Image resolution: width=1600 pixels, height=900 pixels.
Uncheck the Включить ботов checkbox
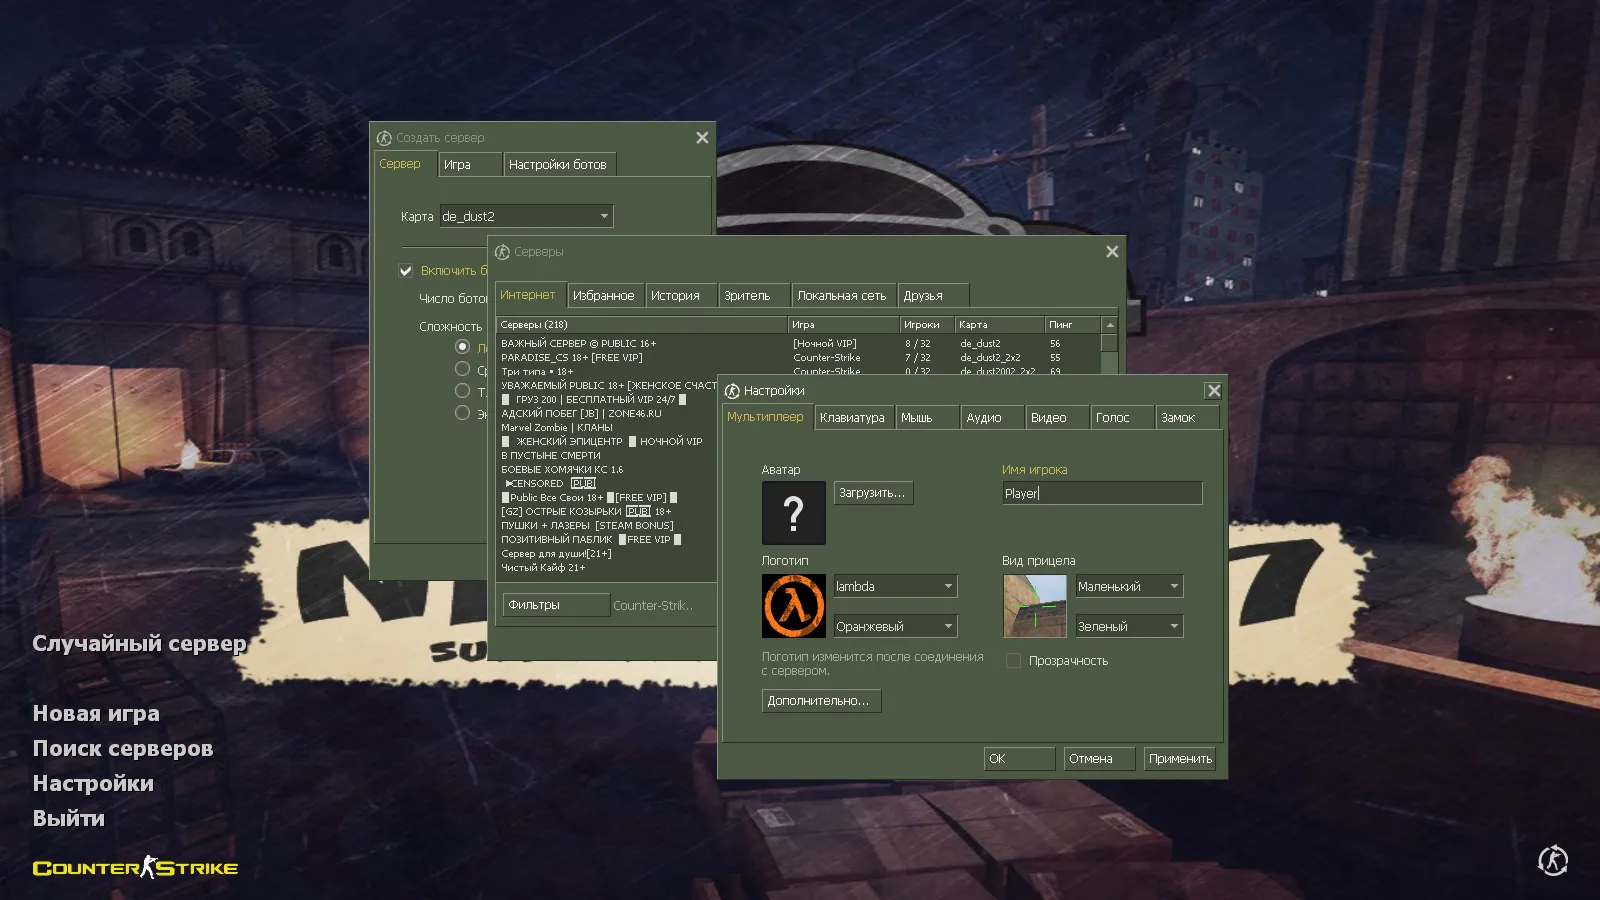(x=406, y=271)
